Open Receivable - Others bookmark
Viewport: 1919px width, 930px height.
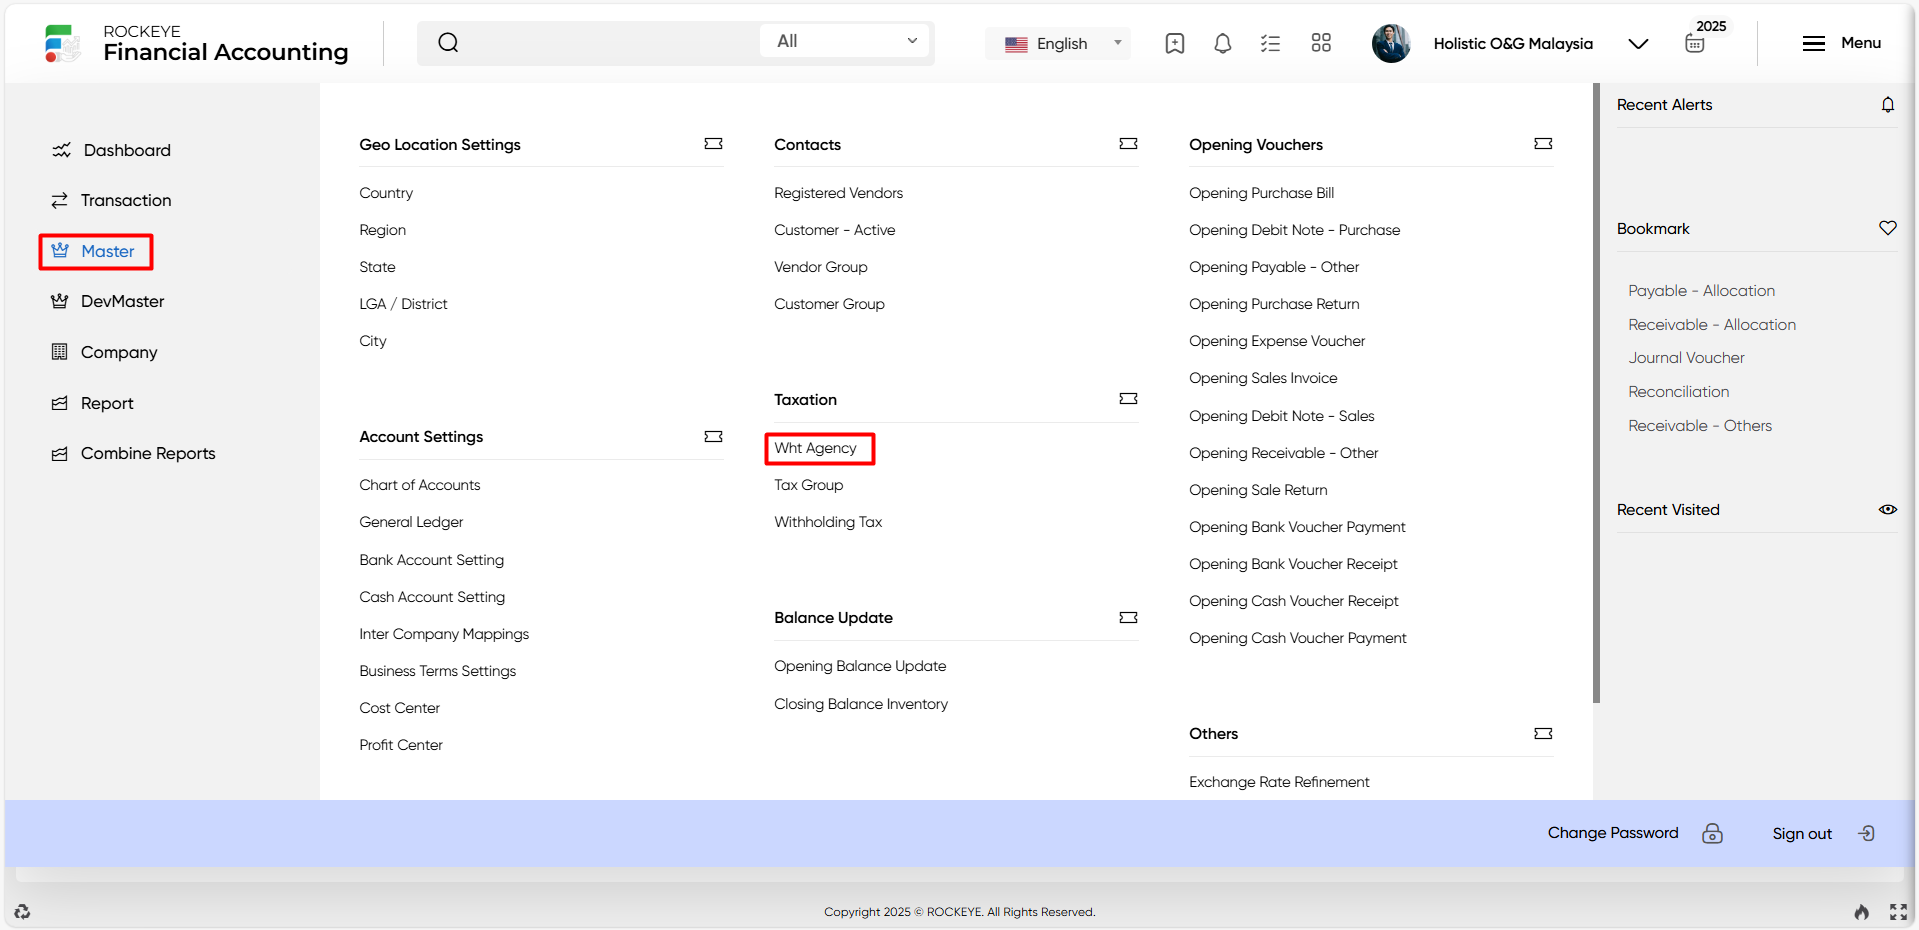tap(1699, 426)
